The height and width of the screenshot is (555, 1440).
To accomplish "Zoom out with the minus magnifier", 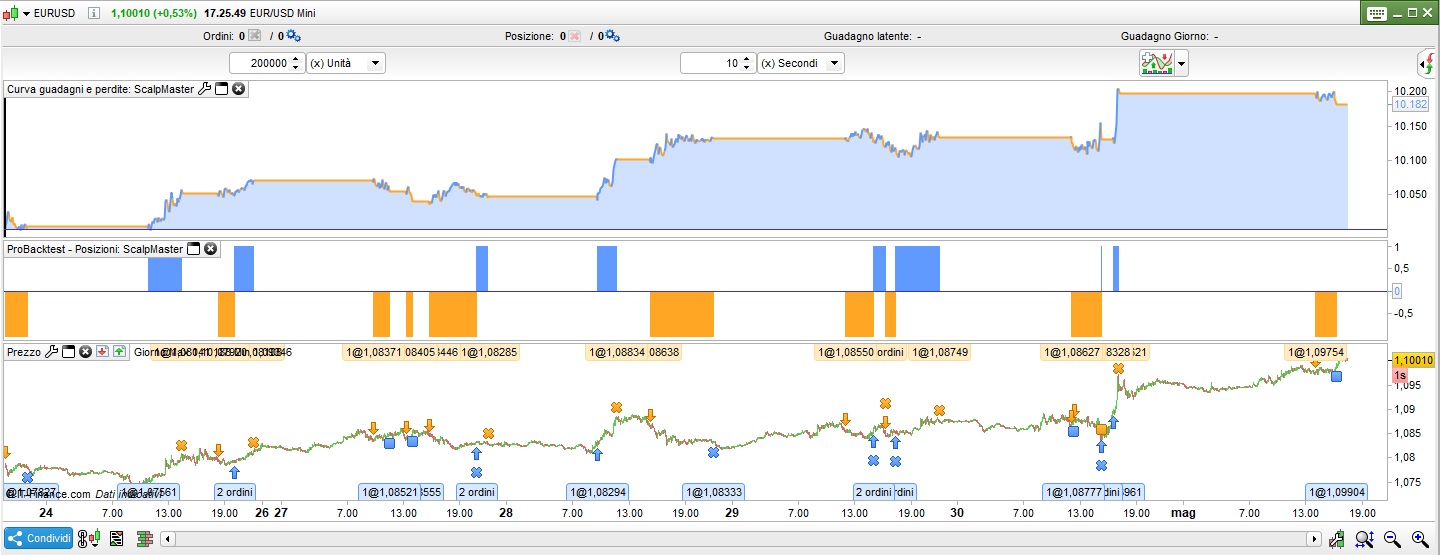I will coord(1391,539).
